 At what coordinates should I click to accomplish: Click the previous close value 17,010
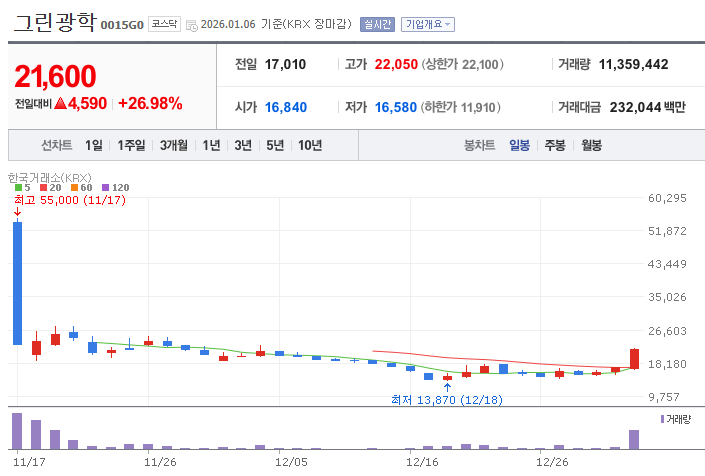[x=285, y=64]
